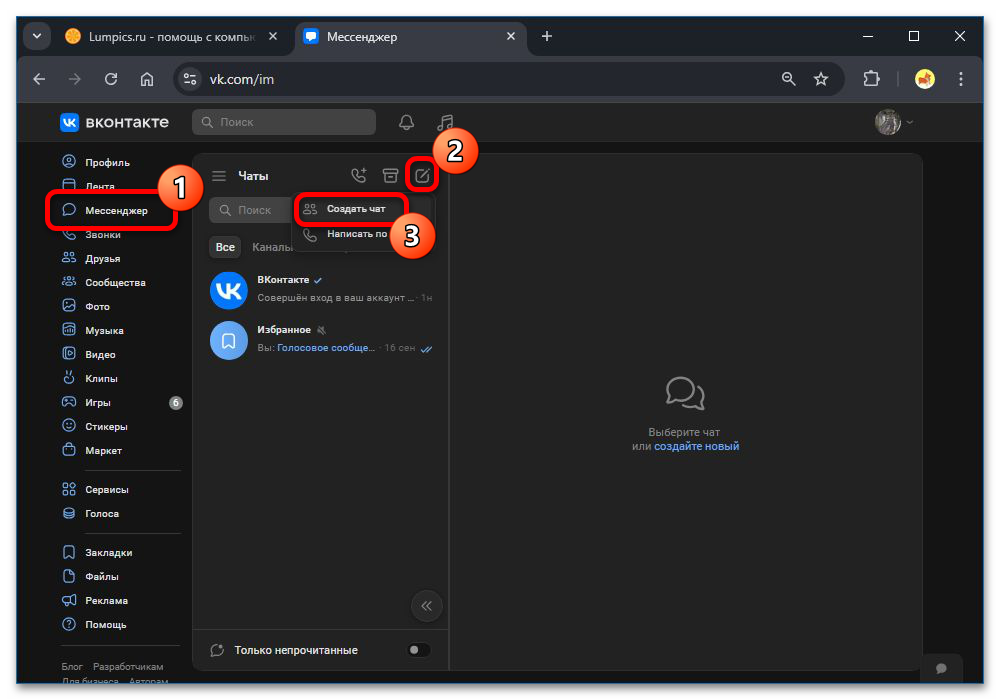Click the chats search field
Image resolution: width=1000 pixels, height=700 pixels.
pos(251,210)
